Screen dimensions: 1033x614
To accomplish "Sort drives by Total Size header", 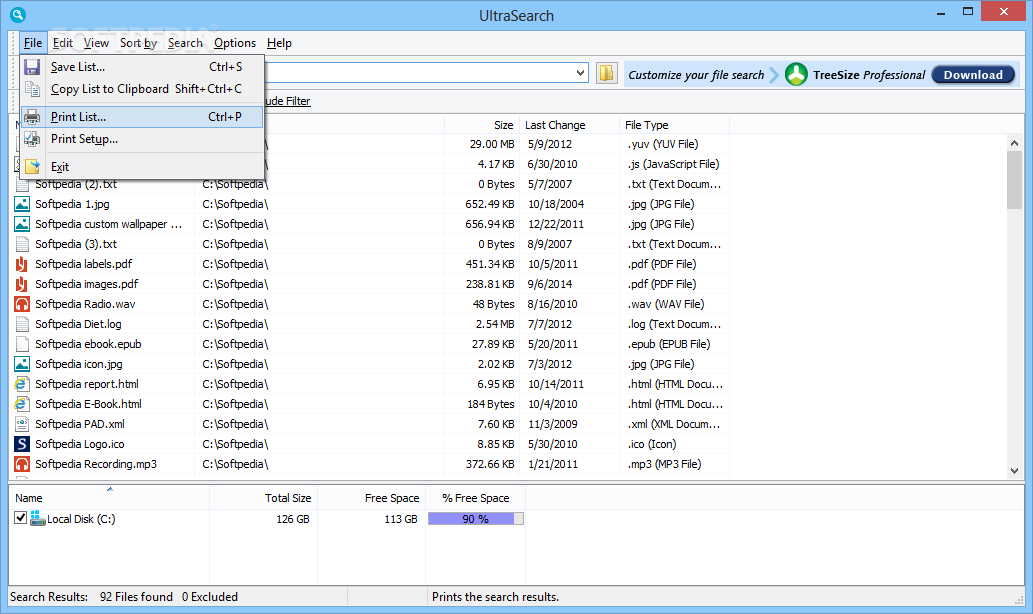I will pos(264,498).
